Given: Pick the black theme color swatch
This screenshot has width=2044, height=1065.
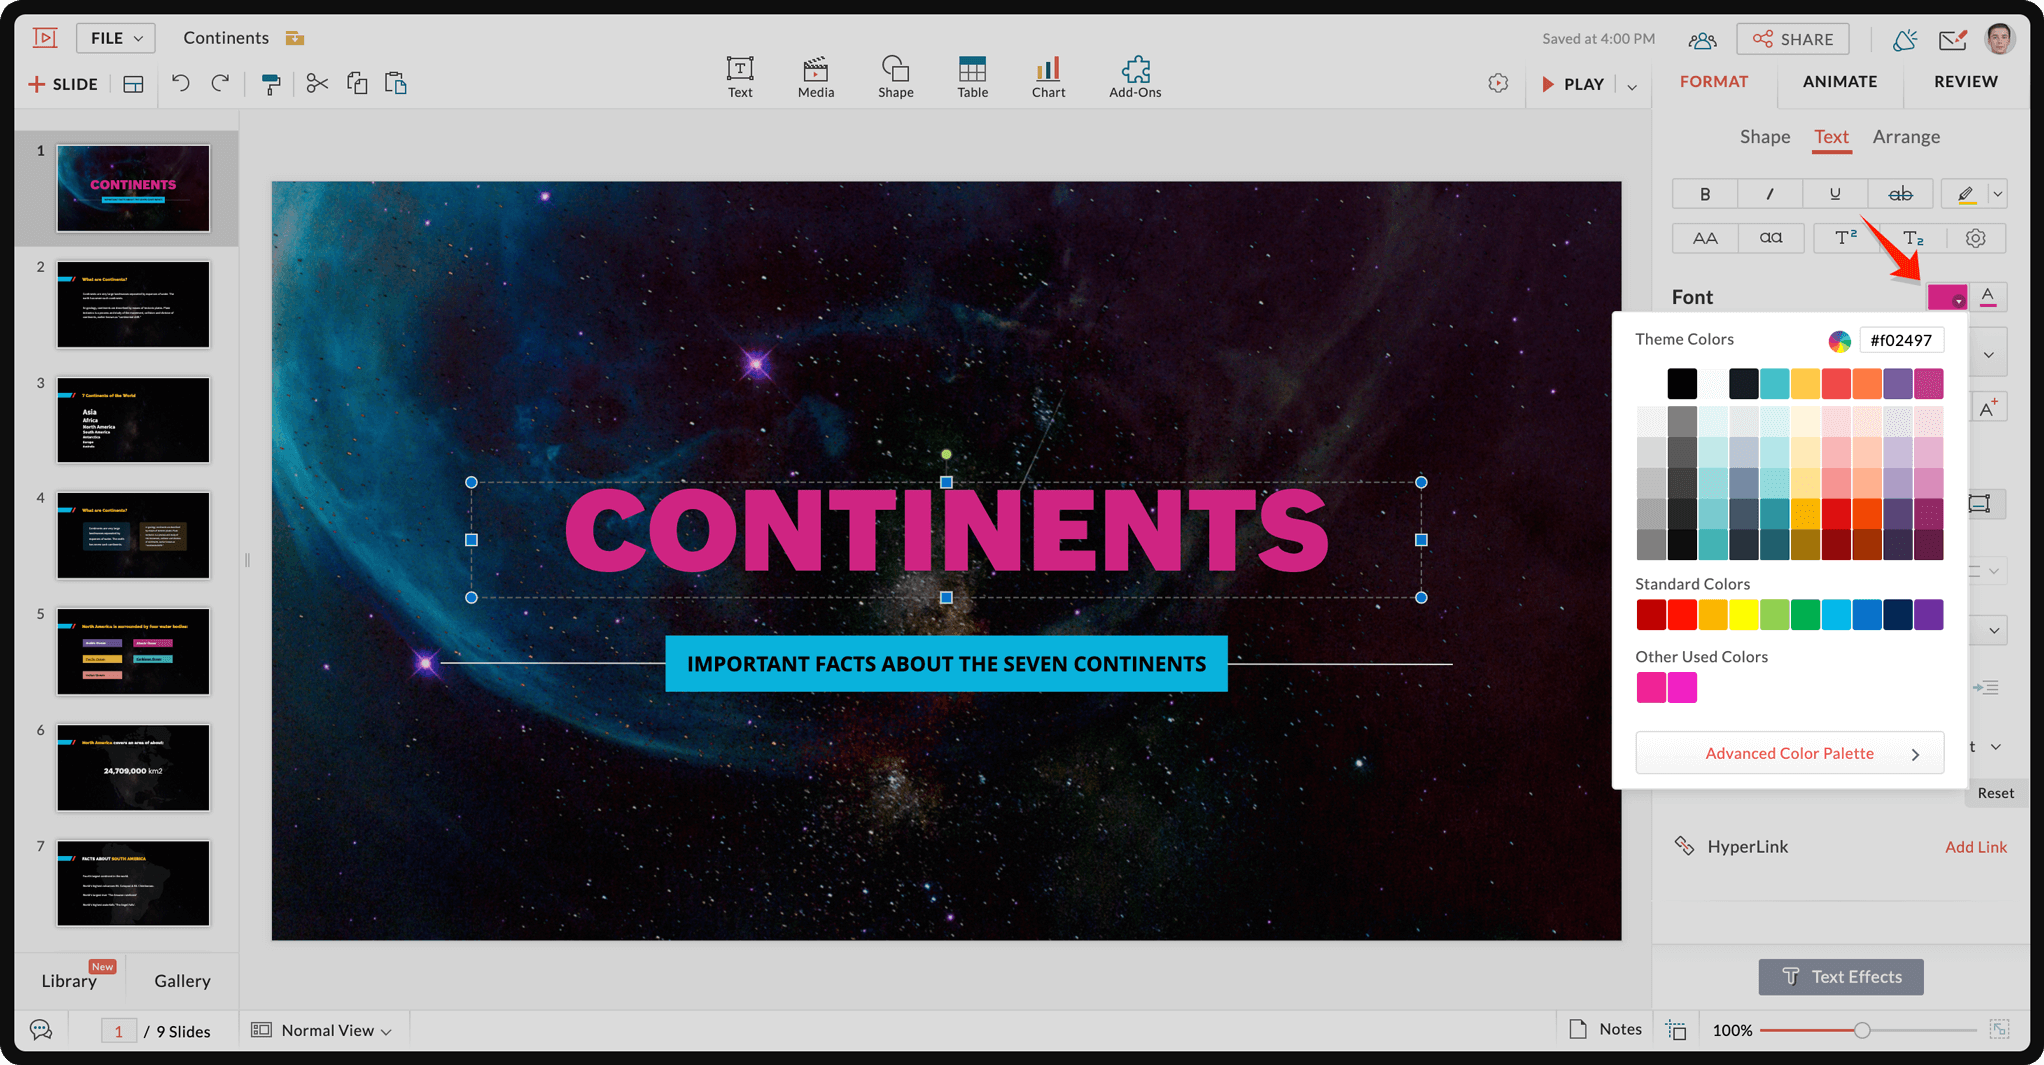Looking at the screenshot, I should 1682,383.
